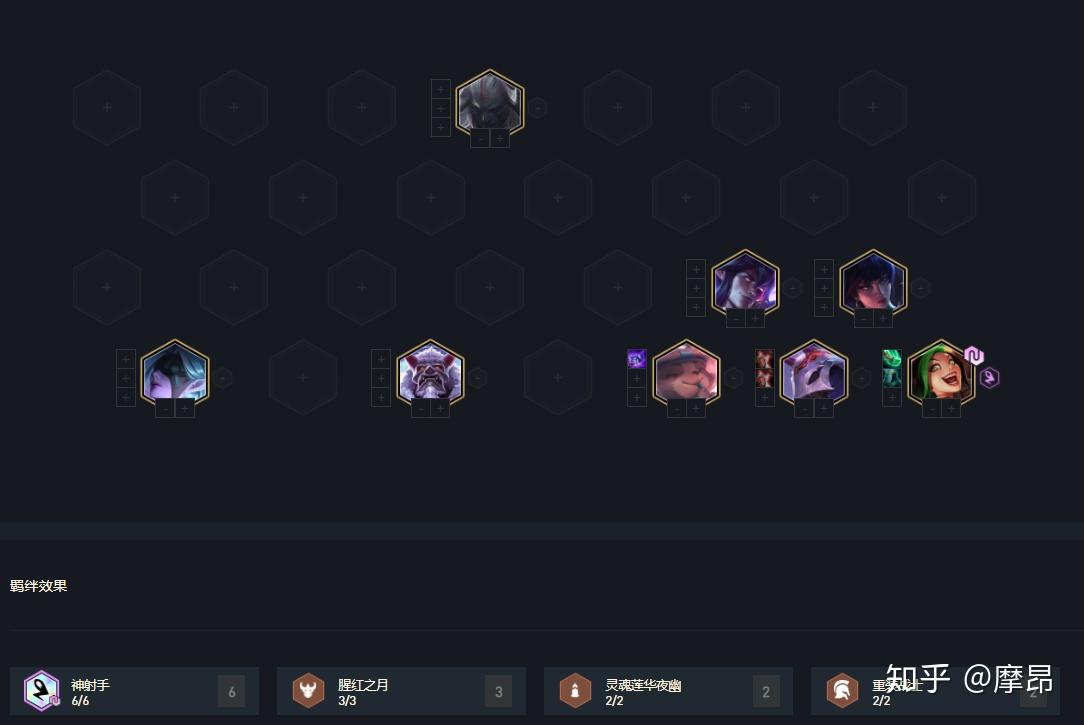
Task: Select the Teemo champion hexagon
Action: [686, 374]
